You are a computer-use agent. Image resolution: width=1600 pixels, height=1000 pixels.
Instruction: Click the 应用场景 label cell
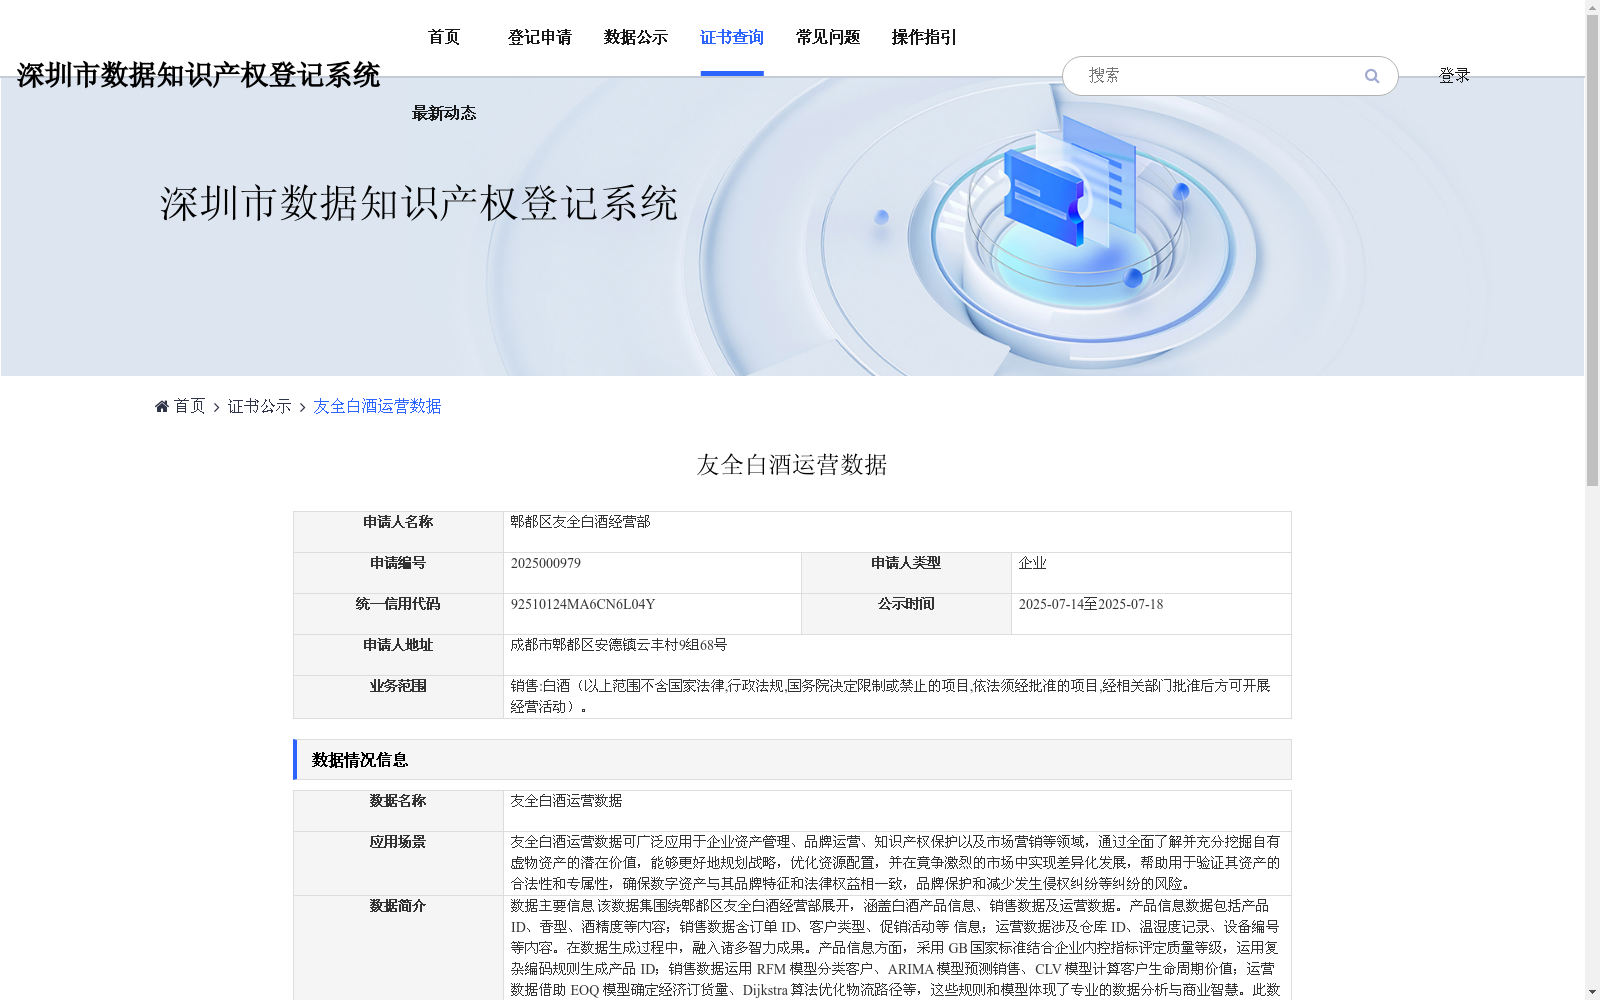[398, 863]
